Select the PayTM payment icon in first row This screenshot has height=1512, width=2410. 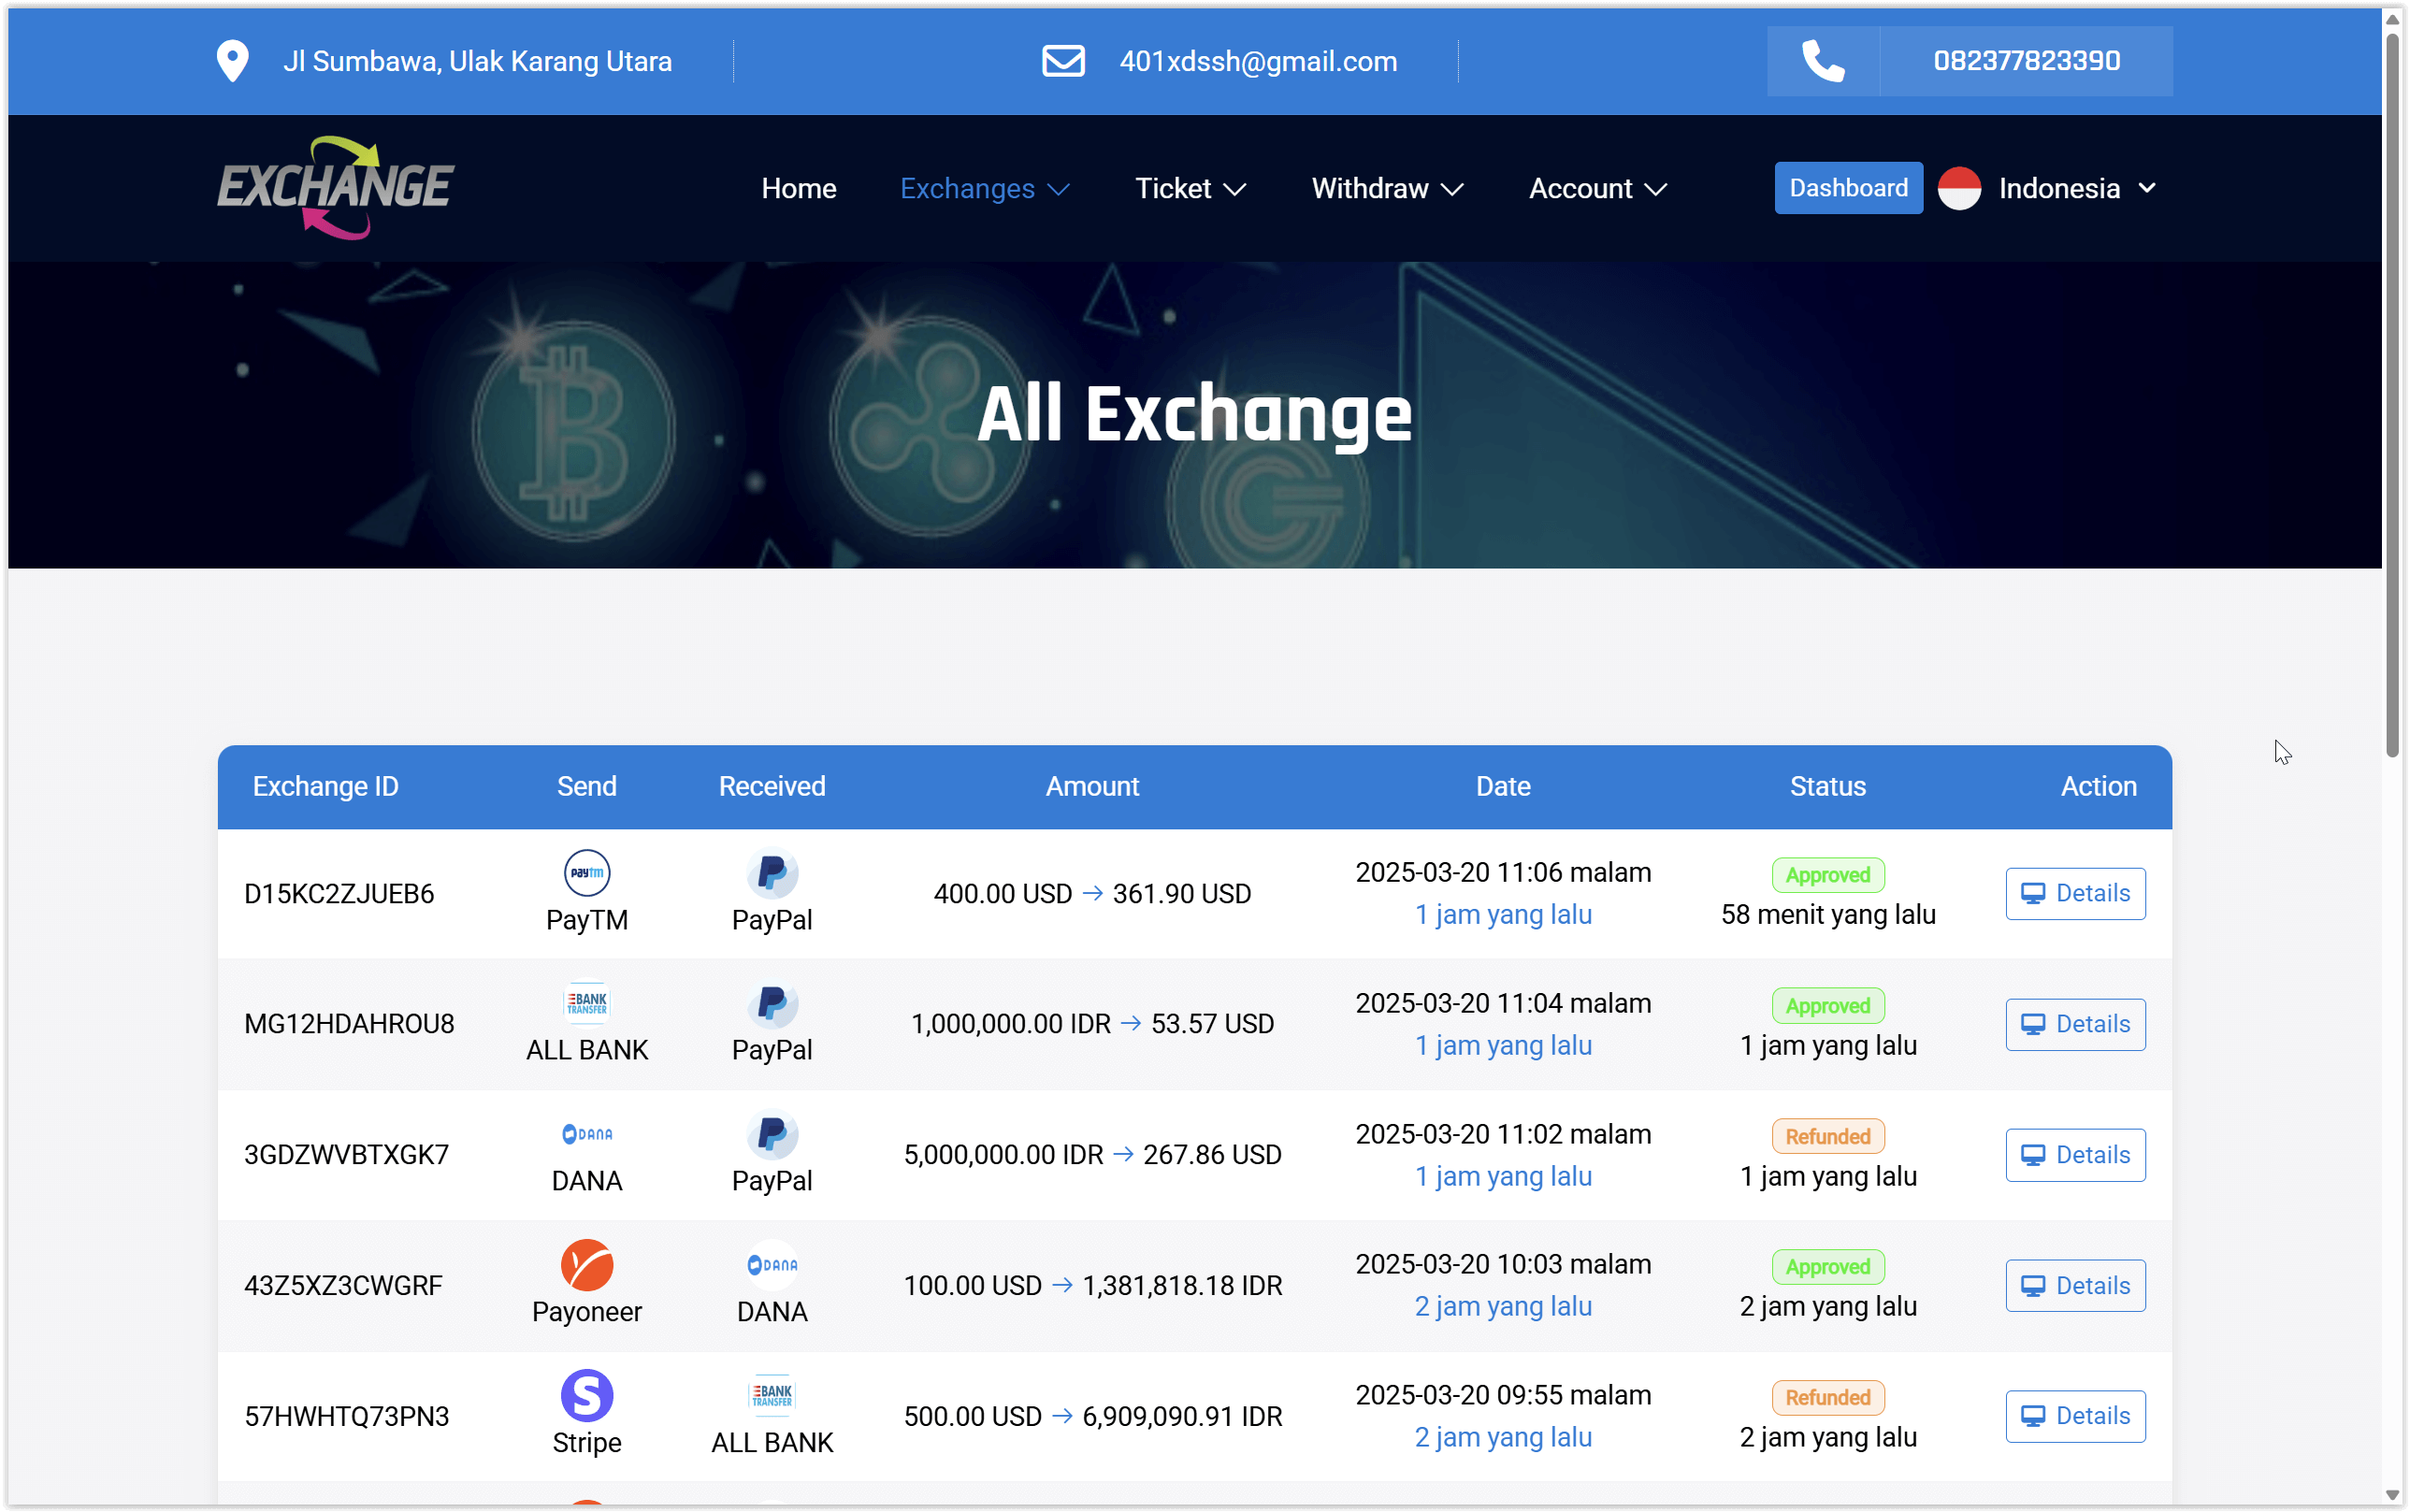click(587, 872)
